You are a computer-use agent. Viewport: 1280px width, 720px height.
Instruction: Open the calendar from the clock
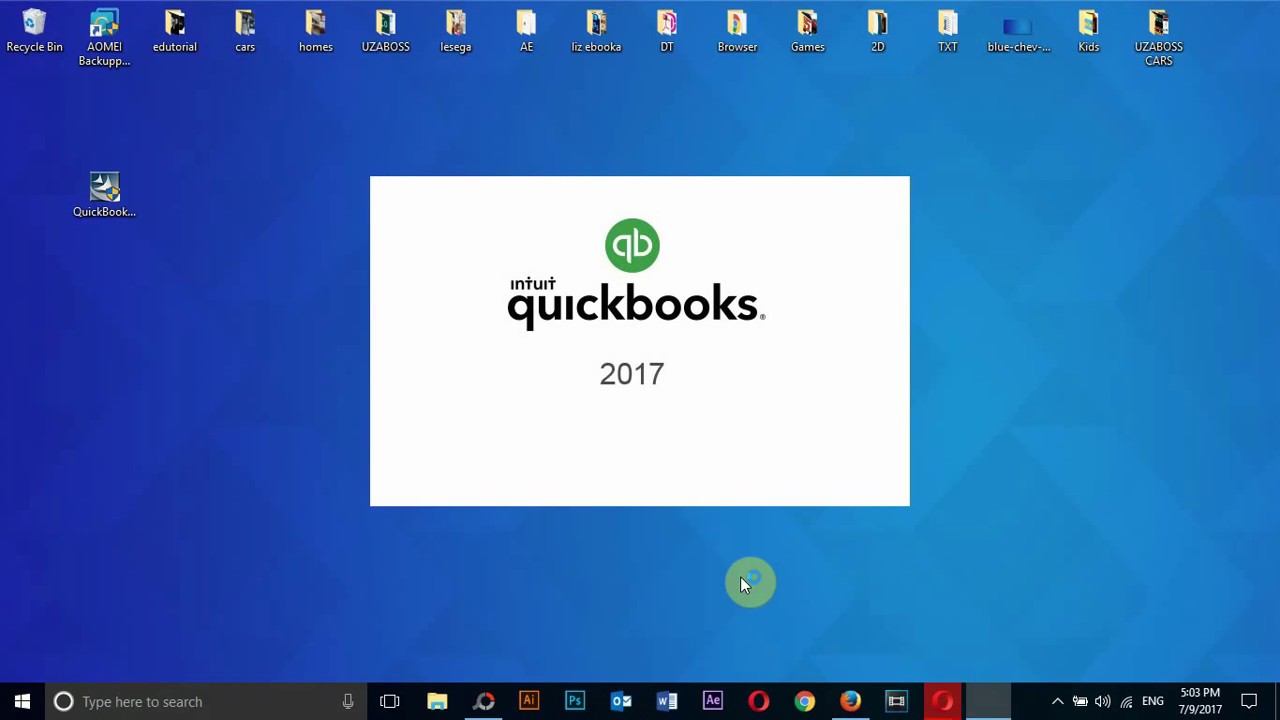pyautogui.click(x=1199, y=701)
